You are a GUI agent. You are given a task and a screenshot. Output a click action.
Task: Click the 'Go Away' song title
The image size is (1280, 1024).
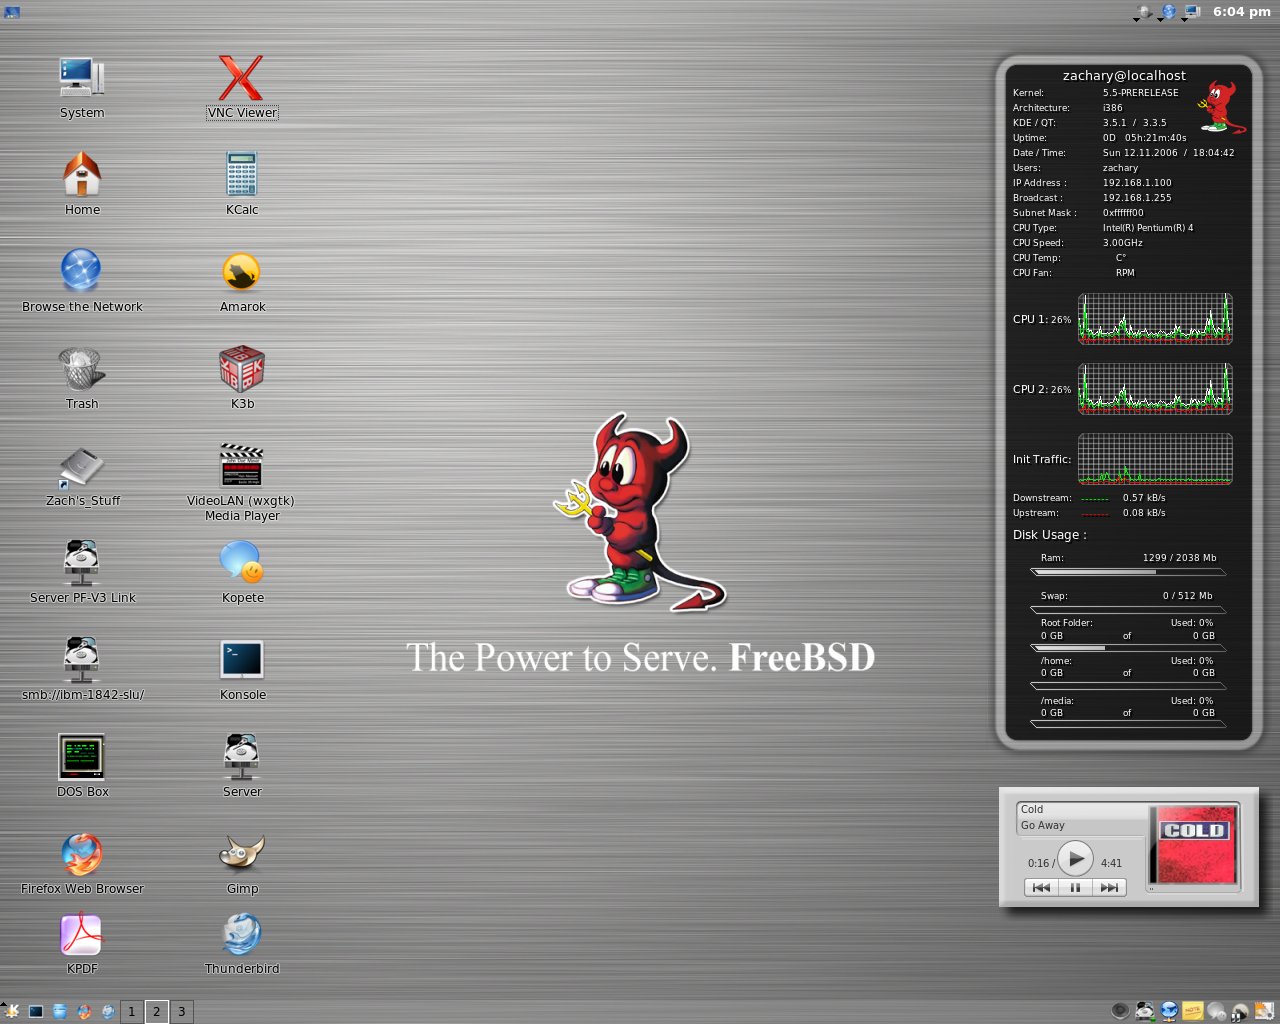click(x=1042, y=826)
